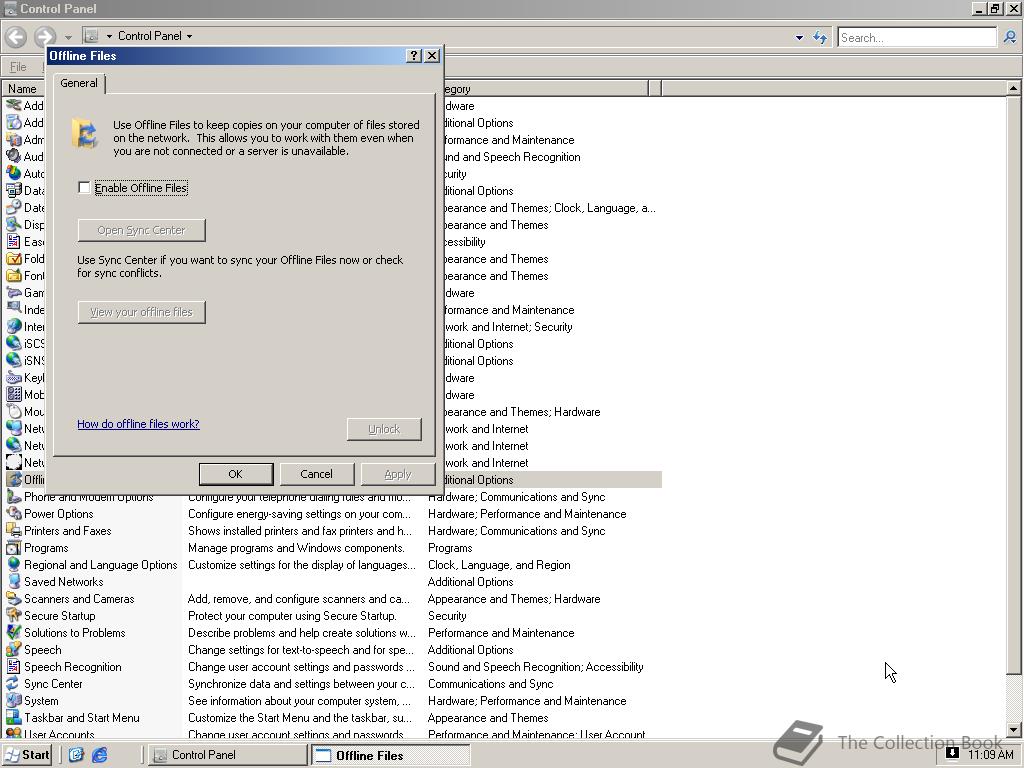
Task: Click 'Protect your computer using Secure Startup.' text
Action: click(292, 616)
